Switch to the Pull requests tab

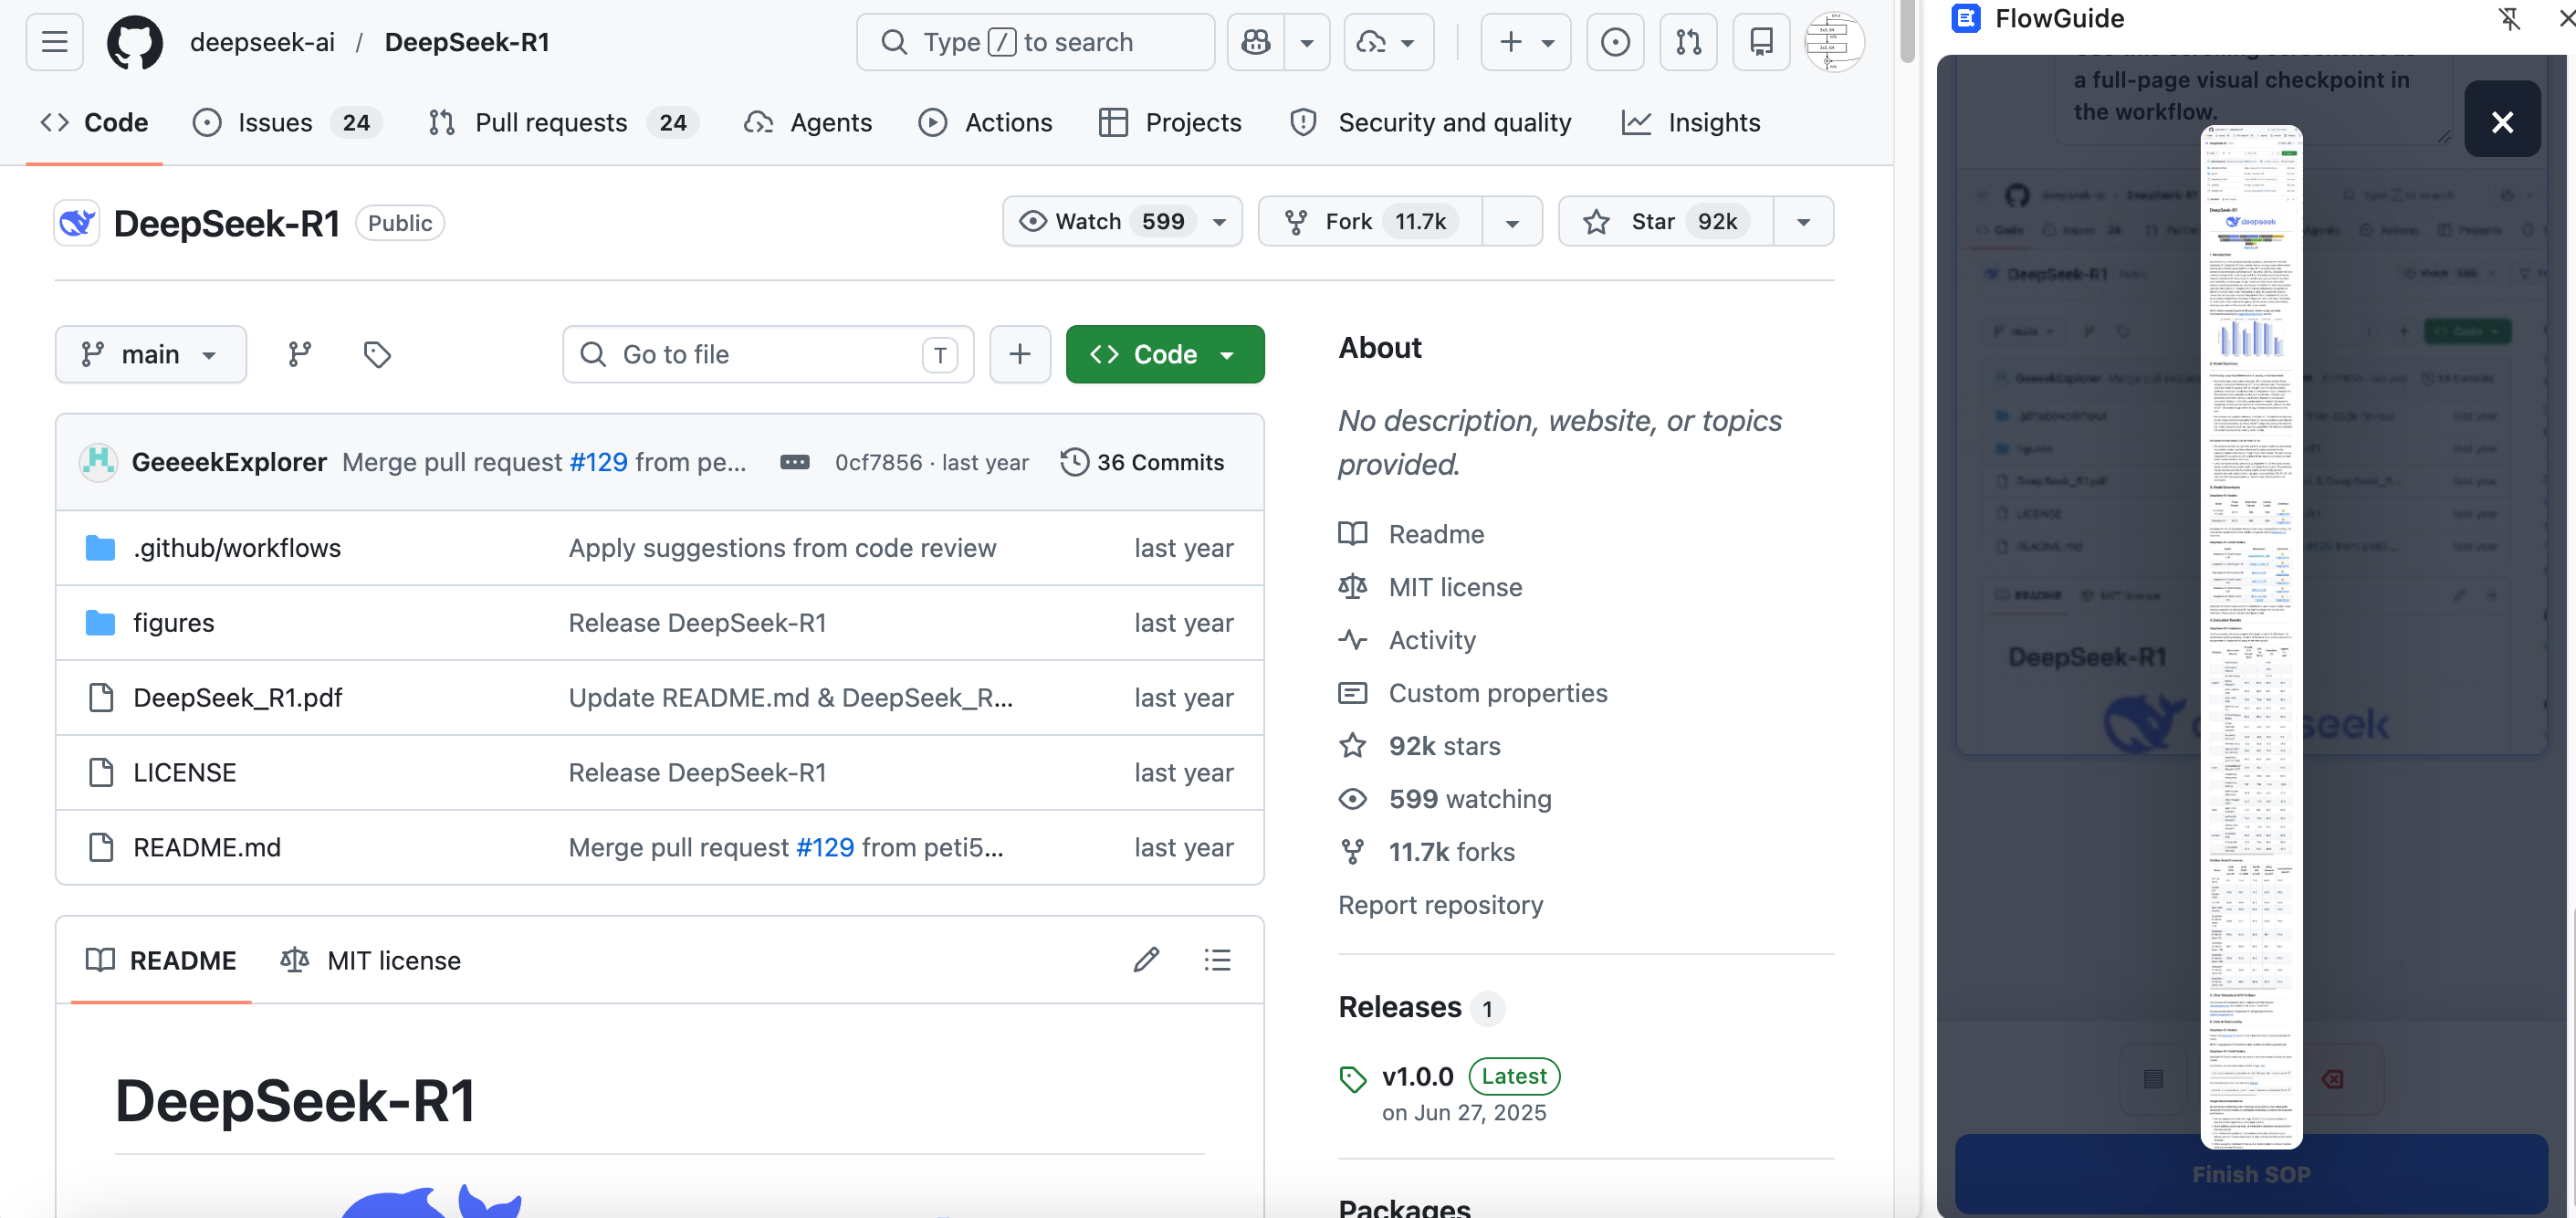[563, 122]
